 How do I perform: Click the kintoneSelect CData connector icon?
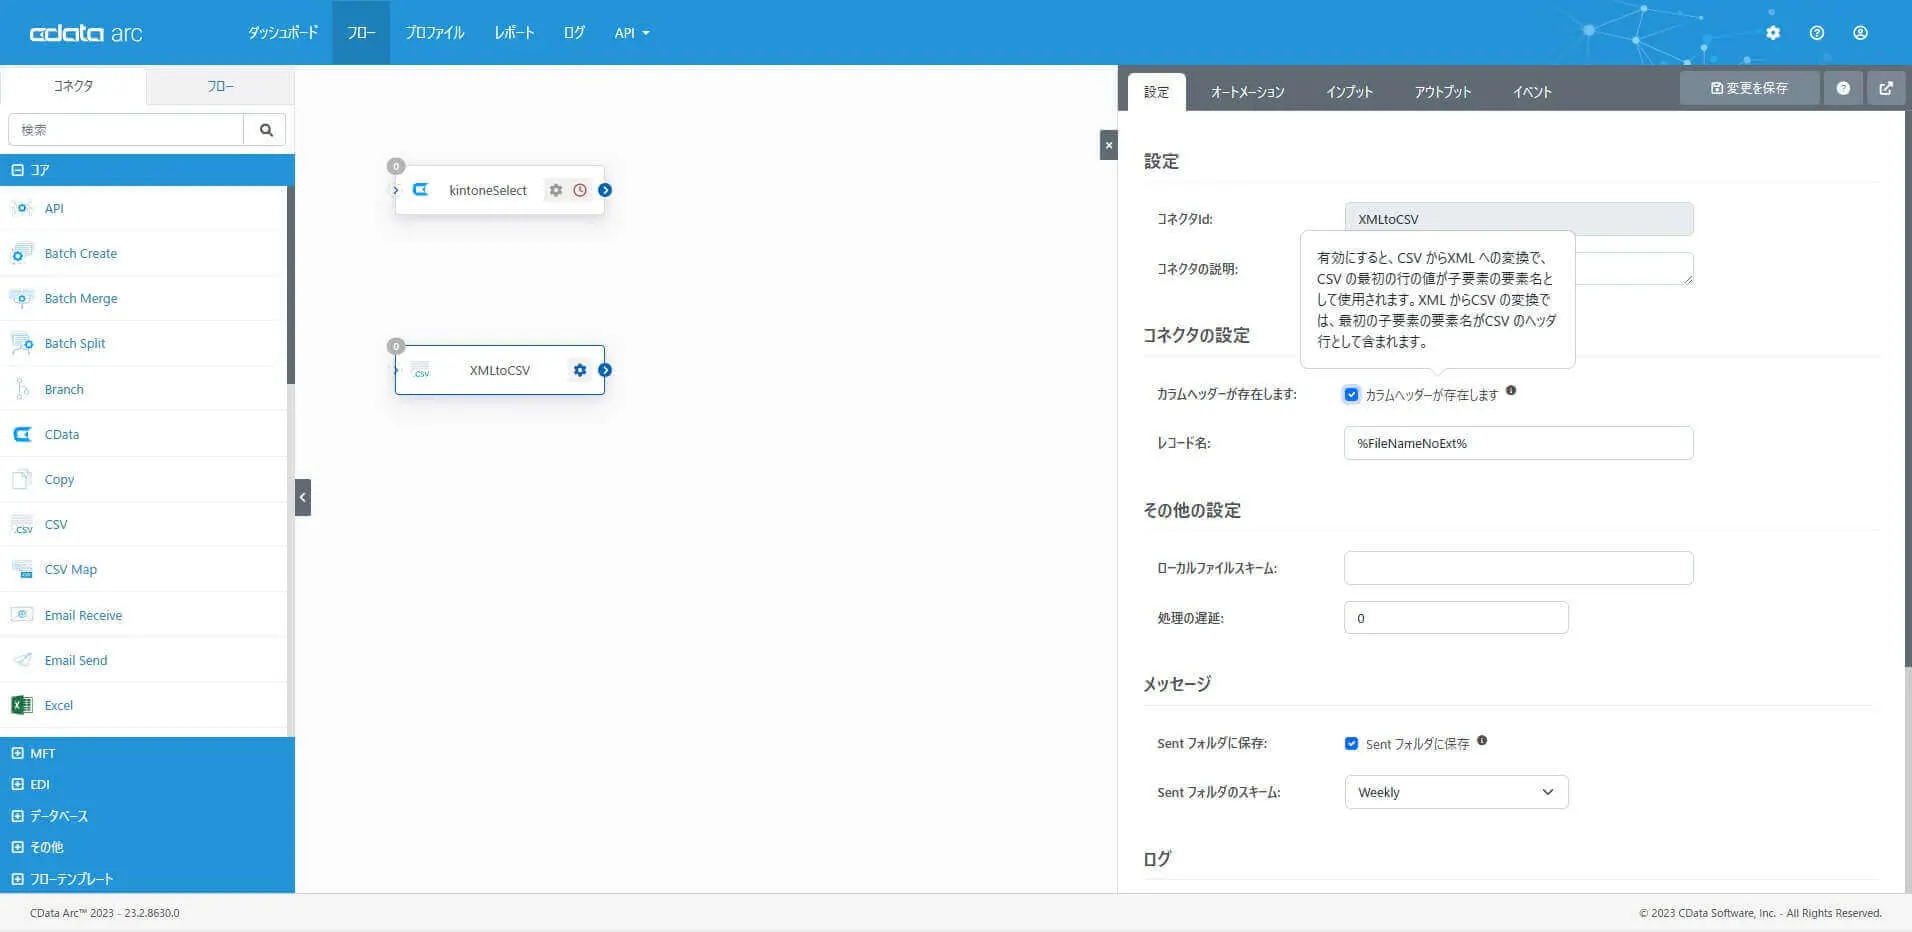421,190
